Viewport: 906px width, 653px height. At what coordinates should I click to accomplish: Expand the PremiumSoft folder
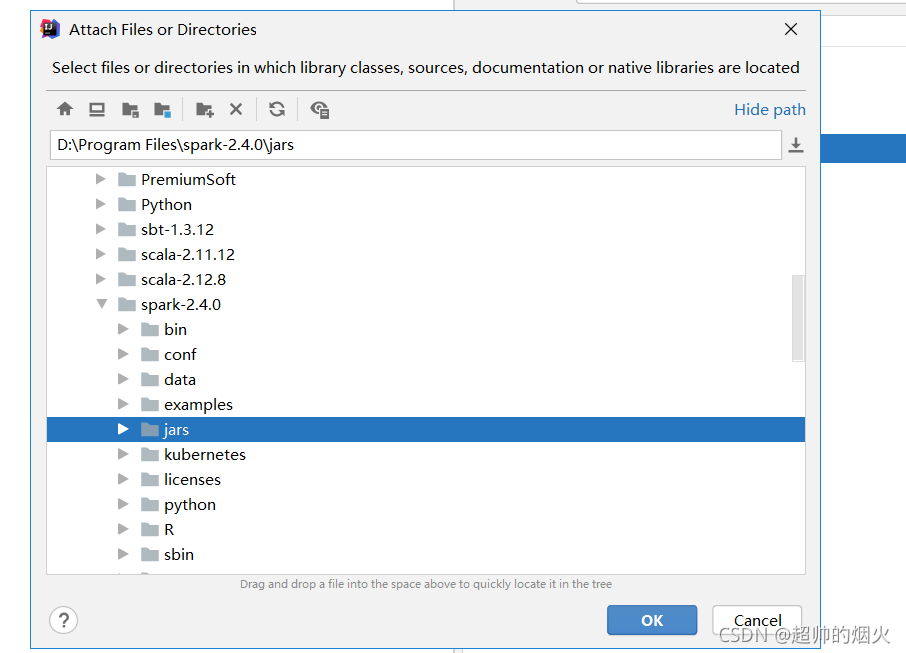101,179
